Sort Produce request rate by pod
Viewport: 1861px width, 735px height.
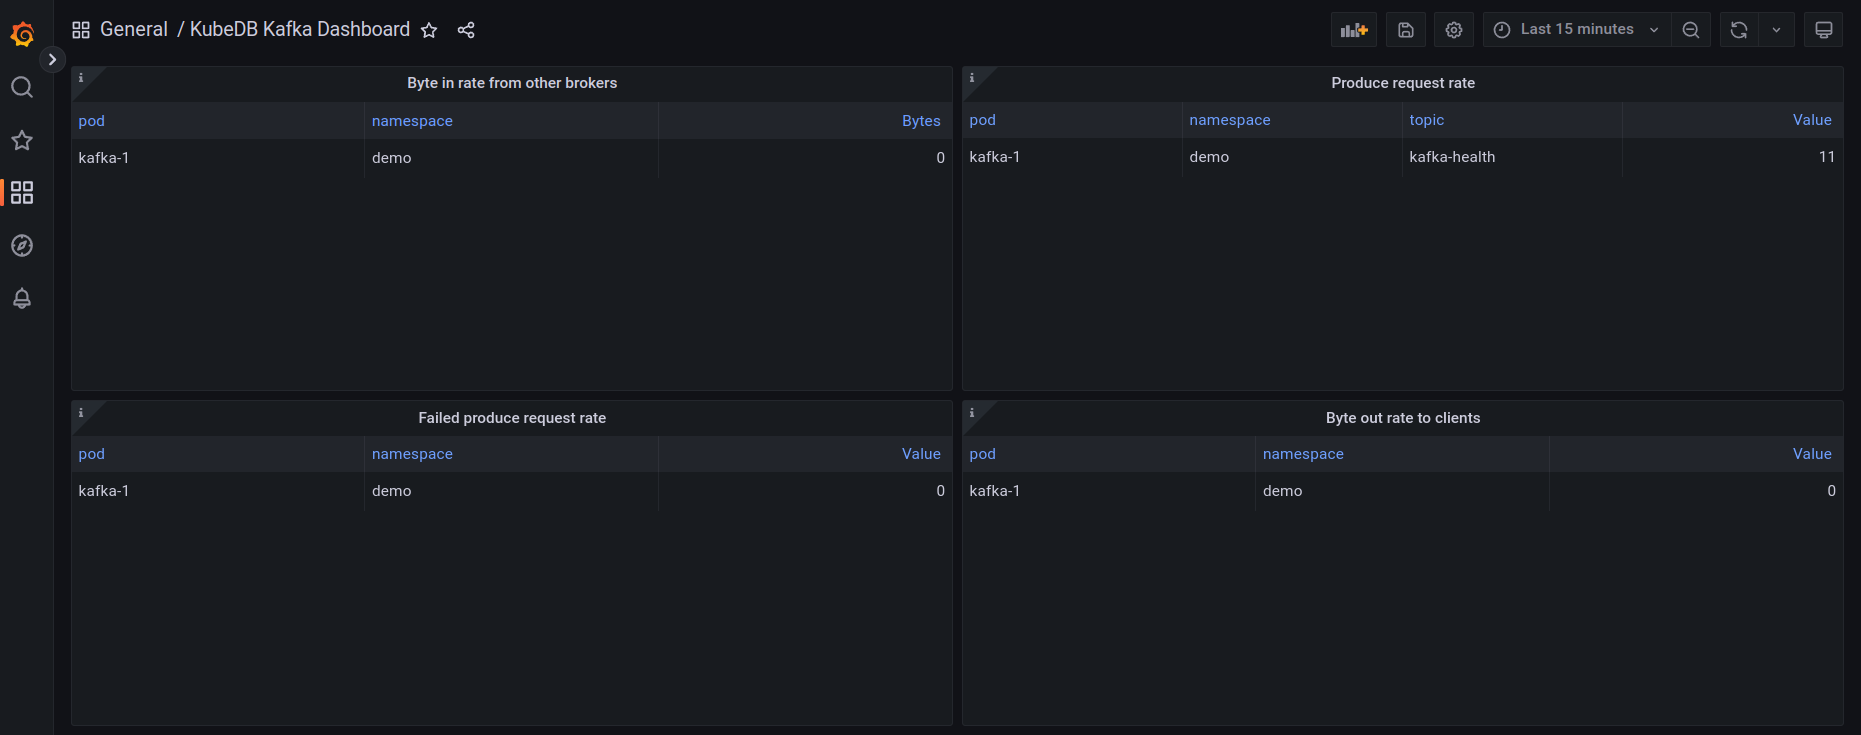coord(983,120)
